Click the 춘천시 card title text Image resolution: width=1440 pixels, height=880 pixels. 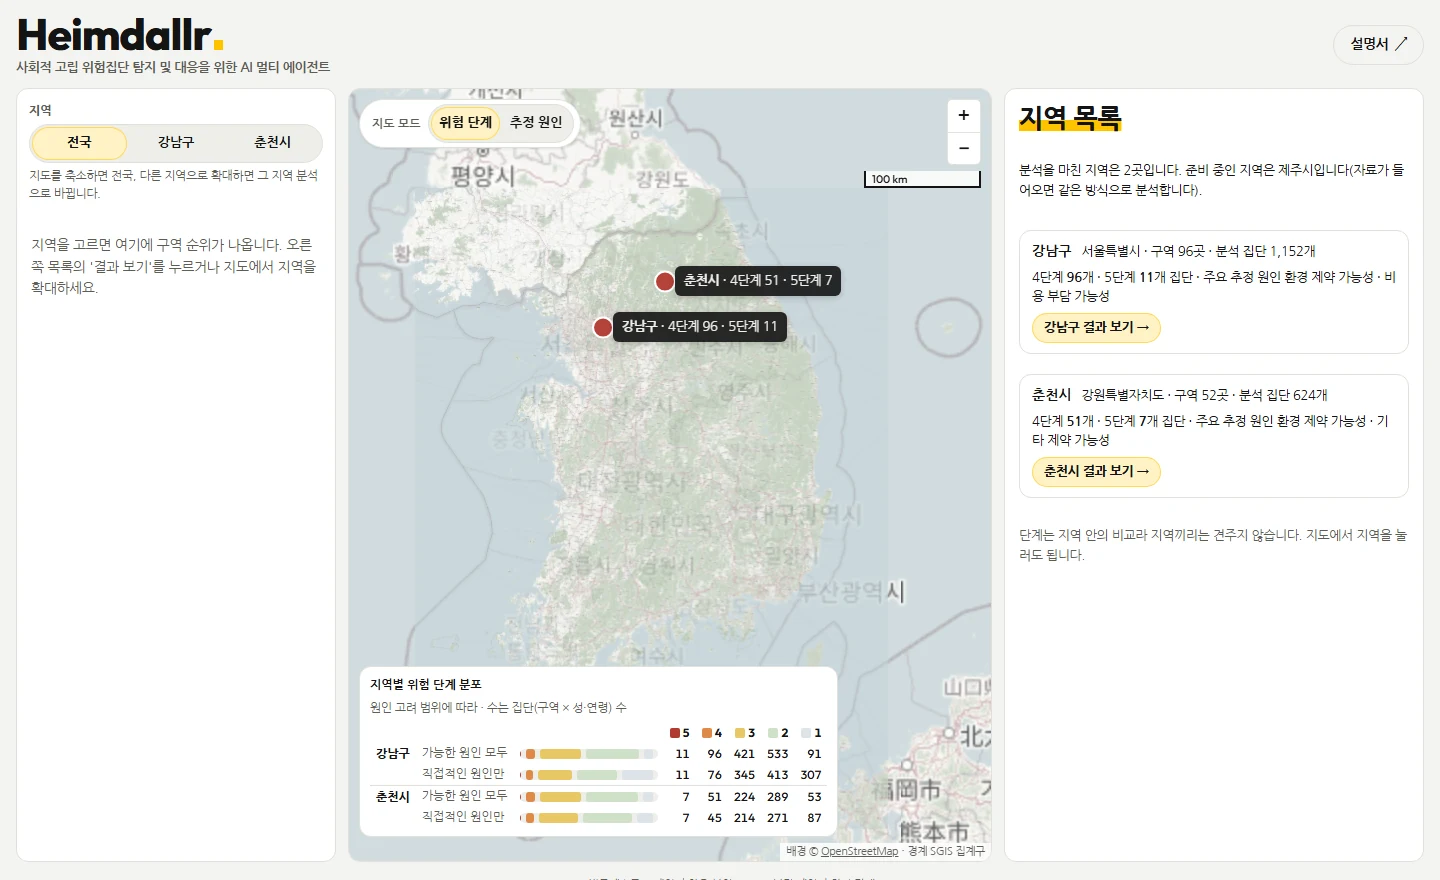pyautogui.click(x=1051, y=395)
